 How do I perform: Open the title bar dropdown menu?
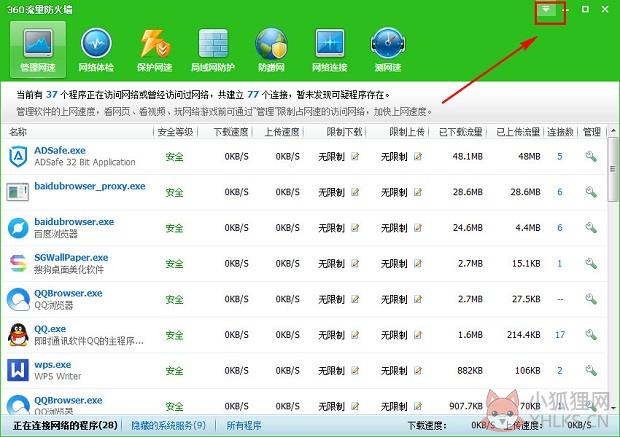point(546,9)
